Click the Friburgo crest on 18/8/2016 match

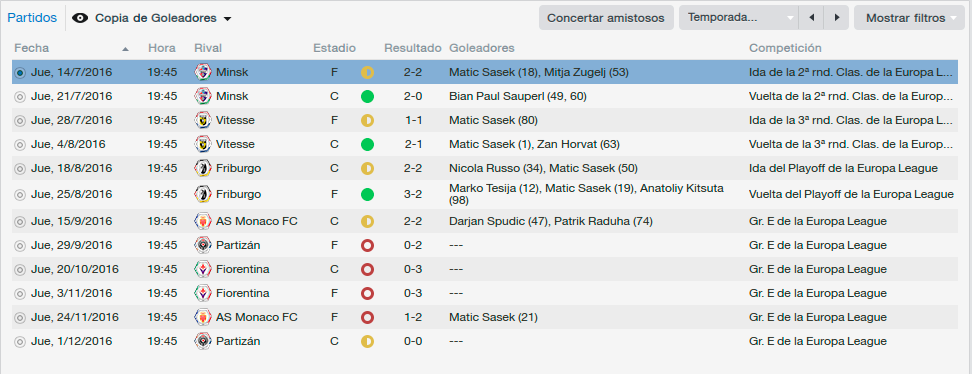[x=202, y=168]
